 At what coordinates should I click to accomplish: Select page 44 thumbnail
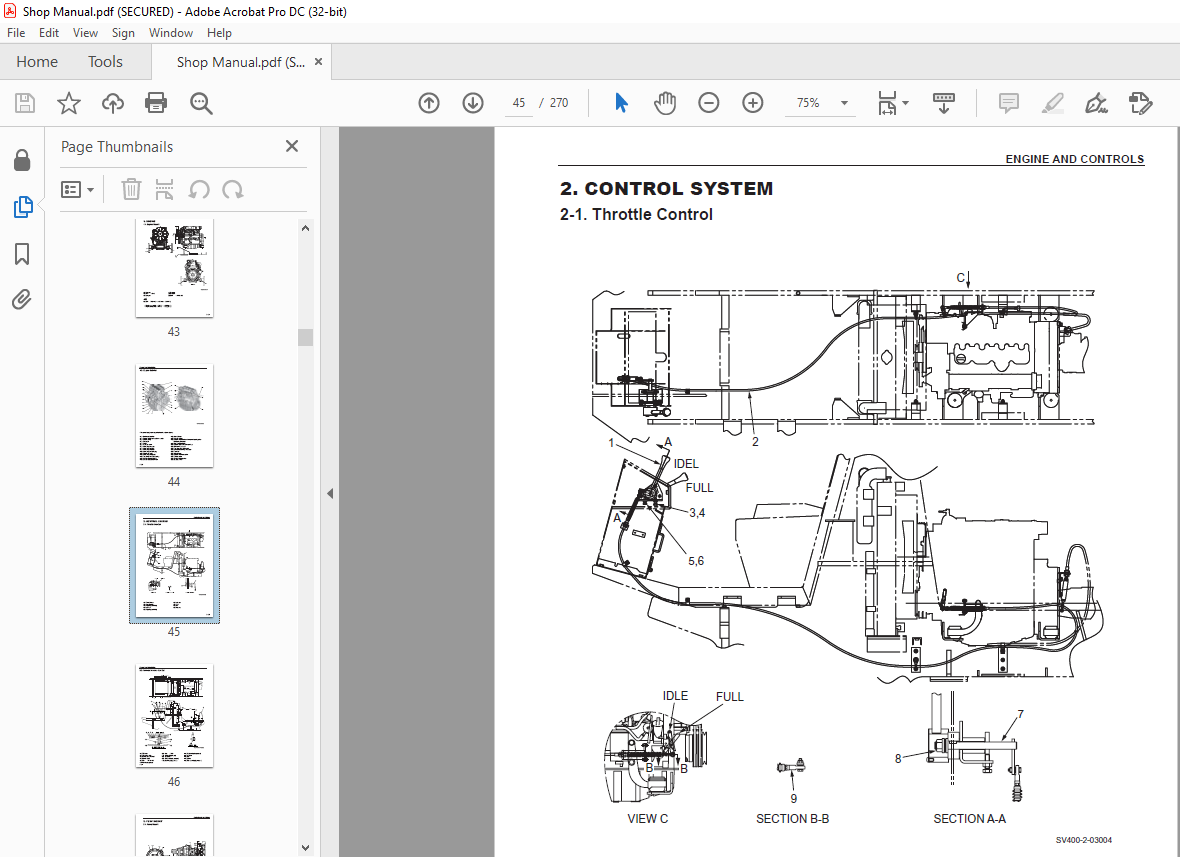pyautogui.click(x=175, y=416)
